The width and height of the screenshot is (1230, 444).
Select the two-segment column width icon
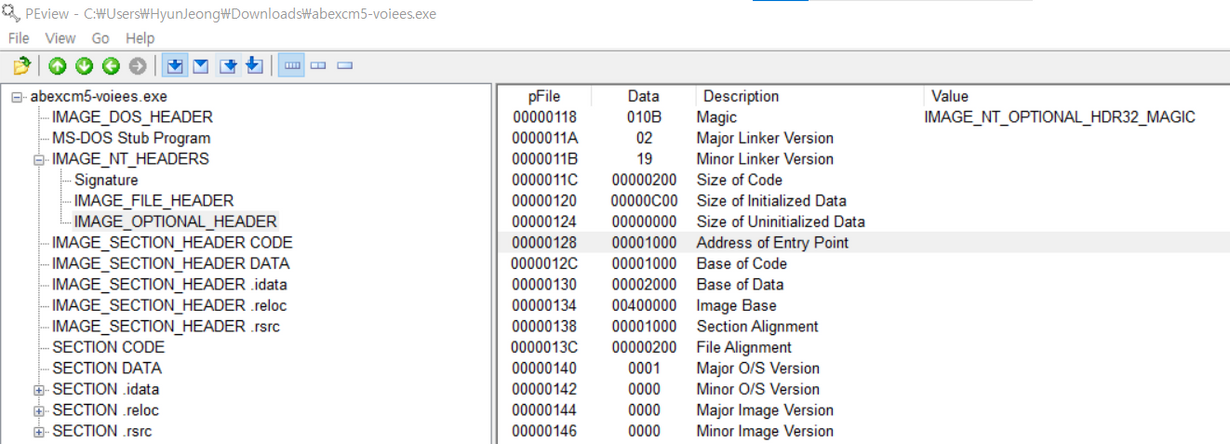point(319,66)
